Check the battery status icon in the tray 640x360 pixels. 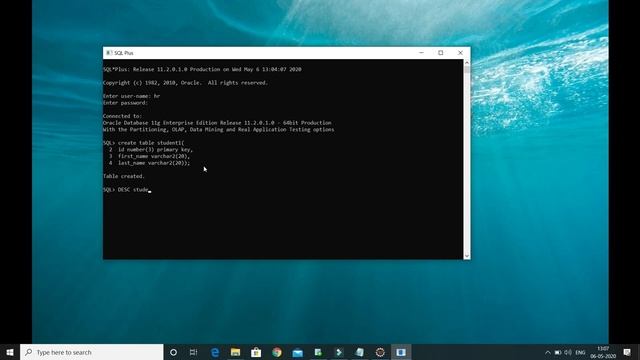tap(558, 352)
